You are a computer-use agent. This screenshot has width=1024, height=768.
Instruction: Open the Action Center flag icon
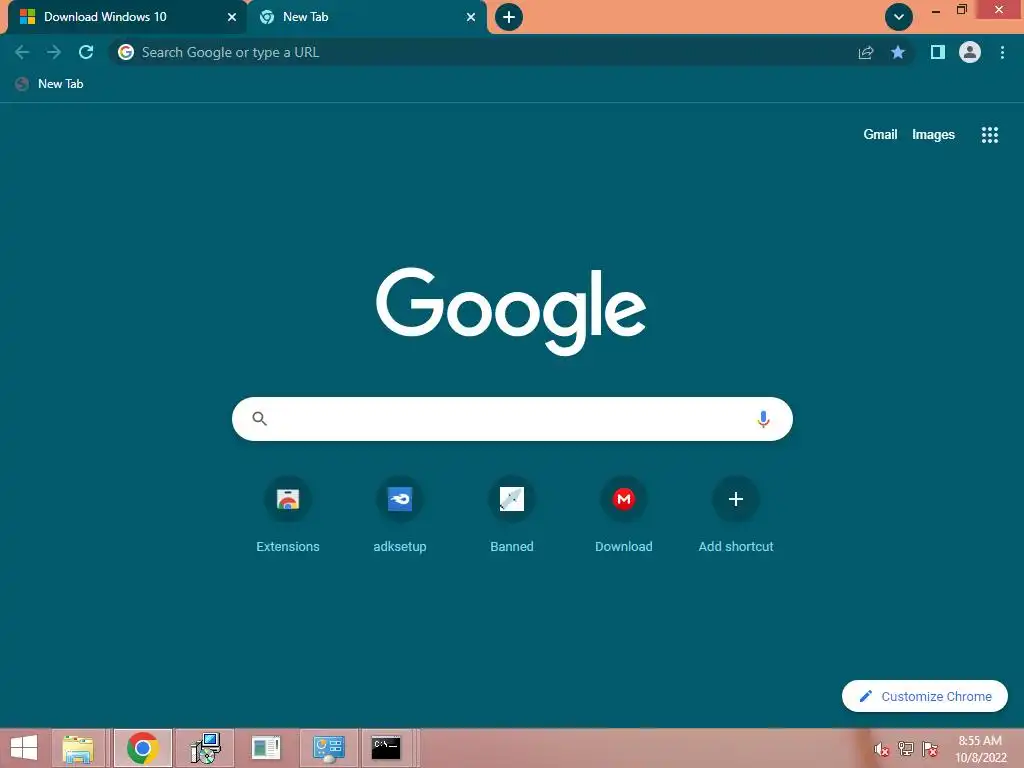929,749
